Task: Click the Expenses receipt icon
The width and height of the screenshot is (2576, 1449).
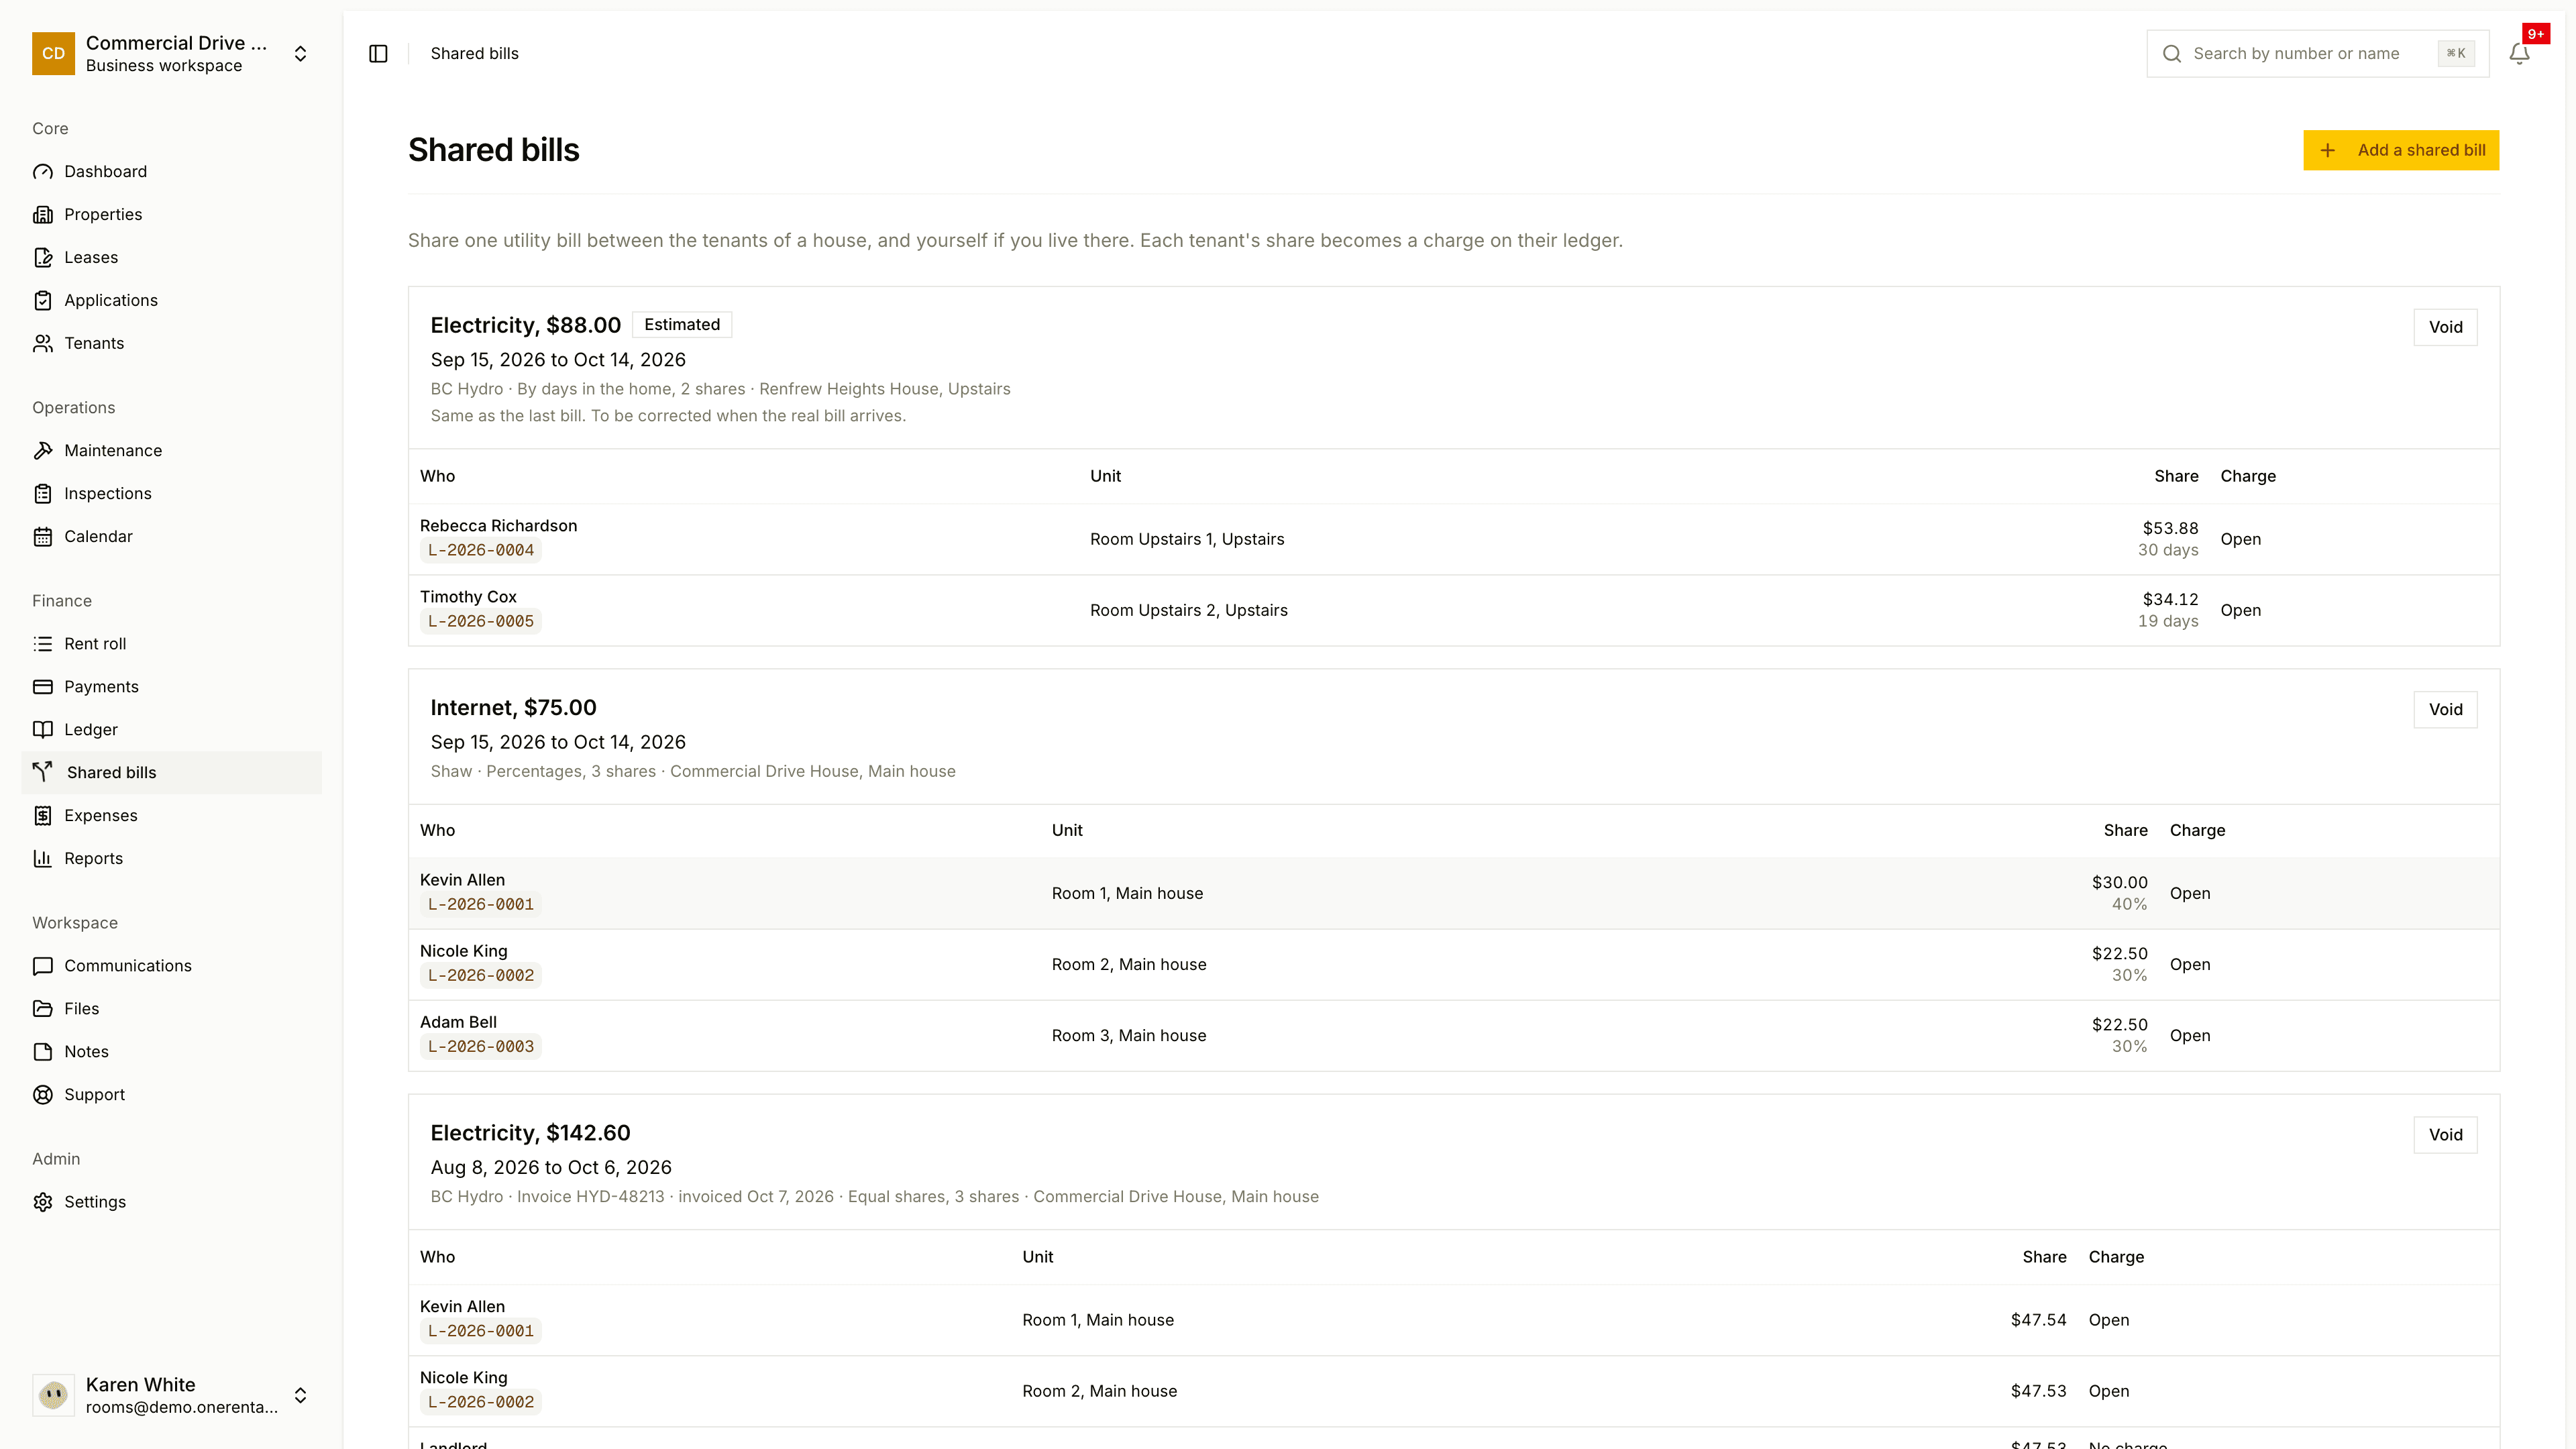Action: (43, 815)
